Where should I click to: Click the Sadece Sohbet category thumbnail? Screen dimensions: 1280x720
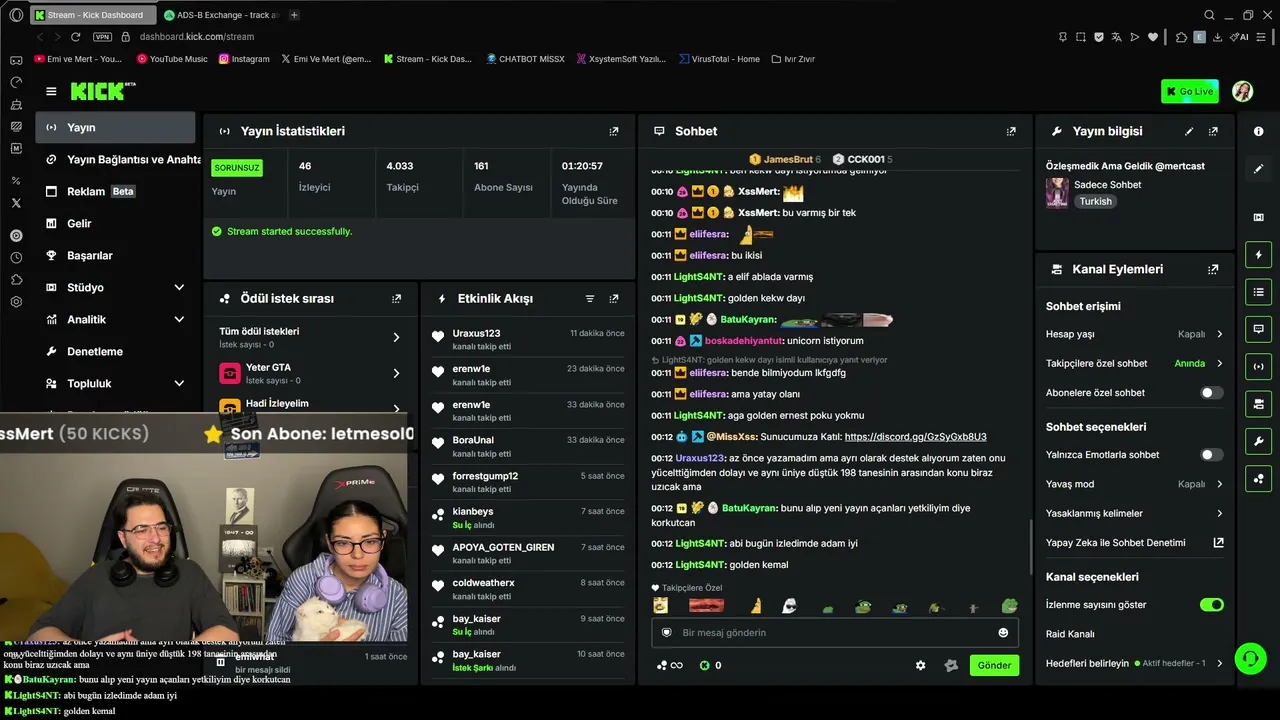1057,193
